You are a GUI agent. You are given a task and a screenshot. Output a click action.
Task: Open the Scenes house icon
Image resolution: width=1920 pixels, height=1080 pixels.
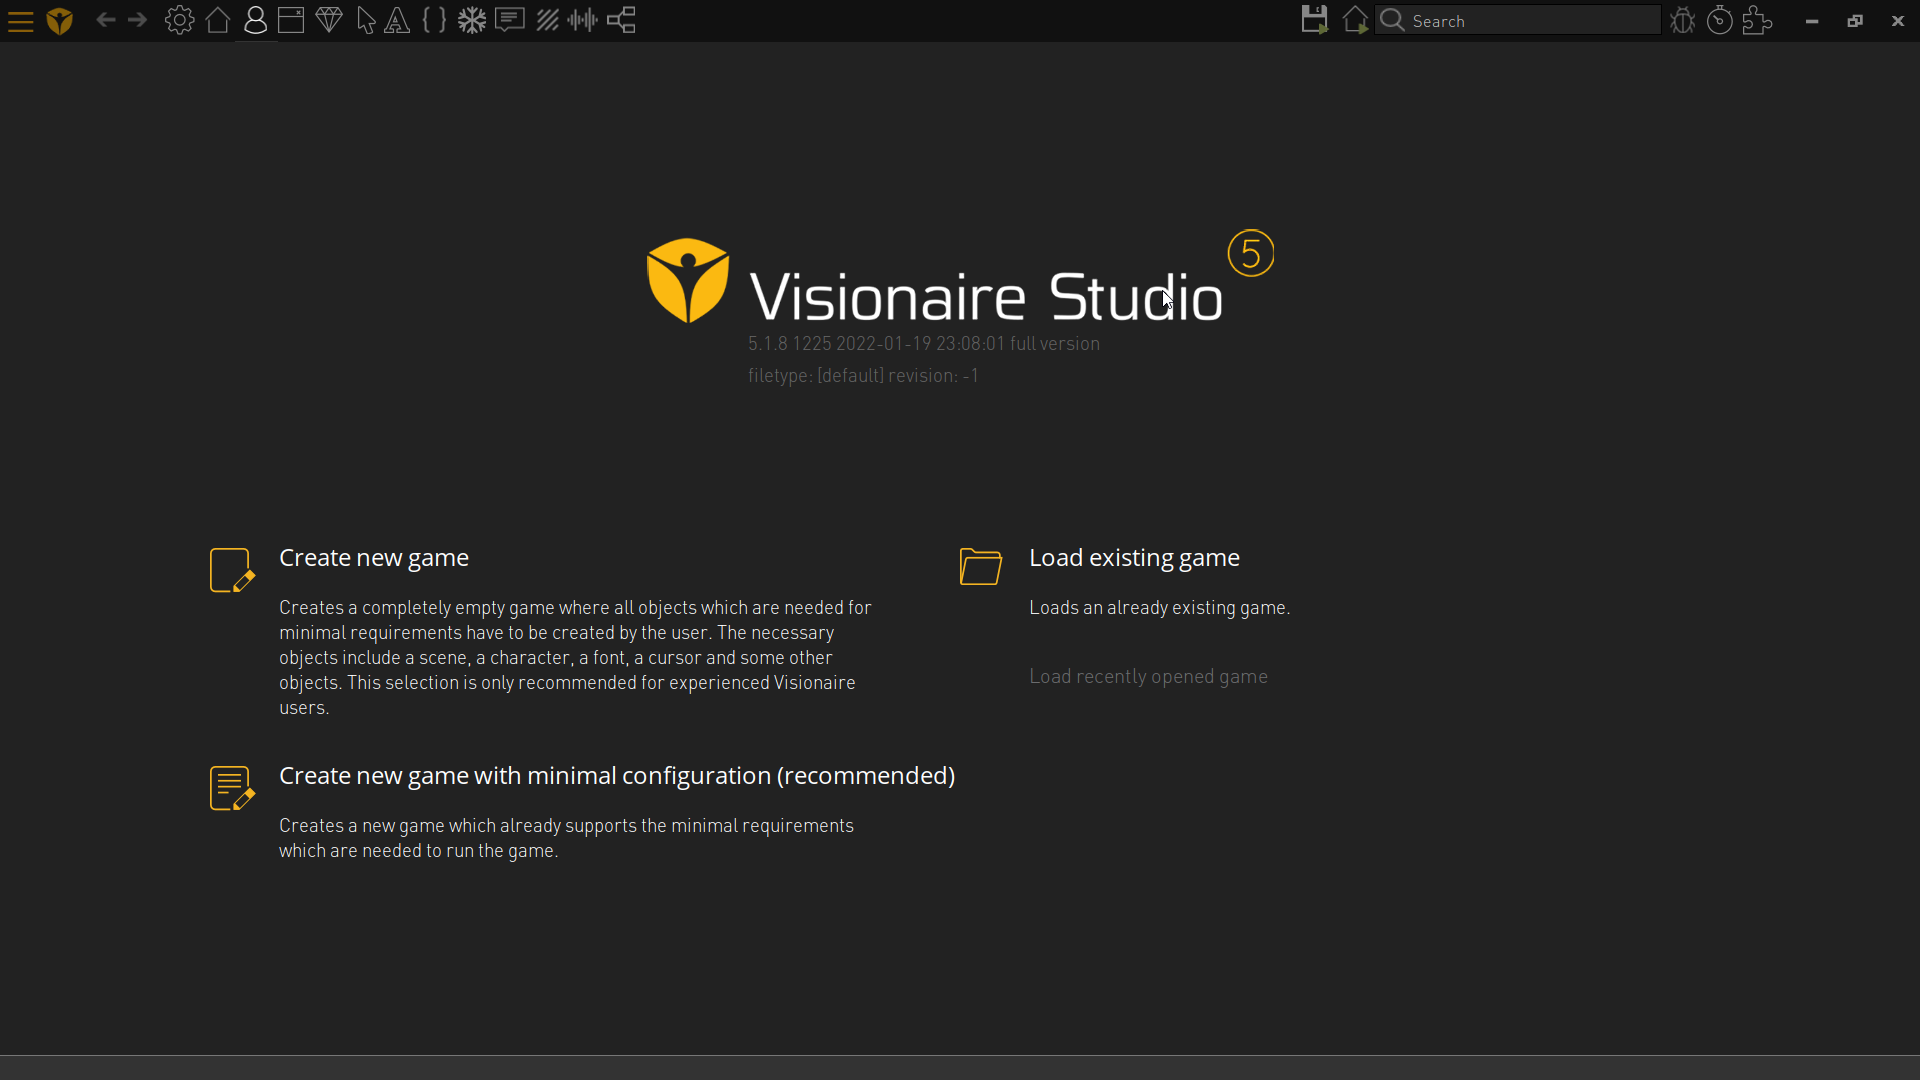(218, 20)
